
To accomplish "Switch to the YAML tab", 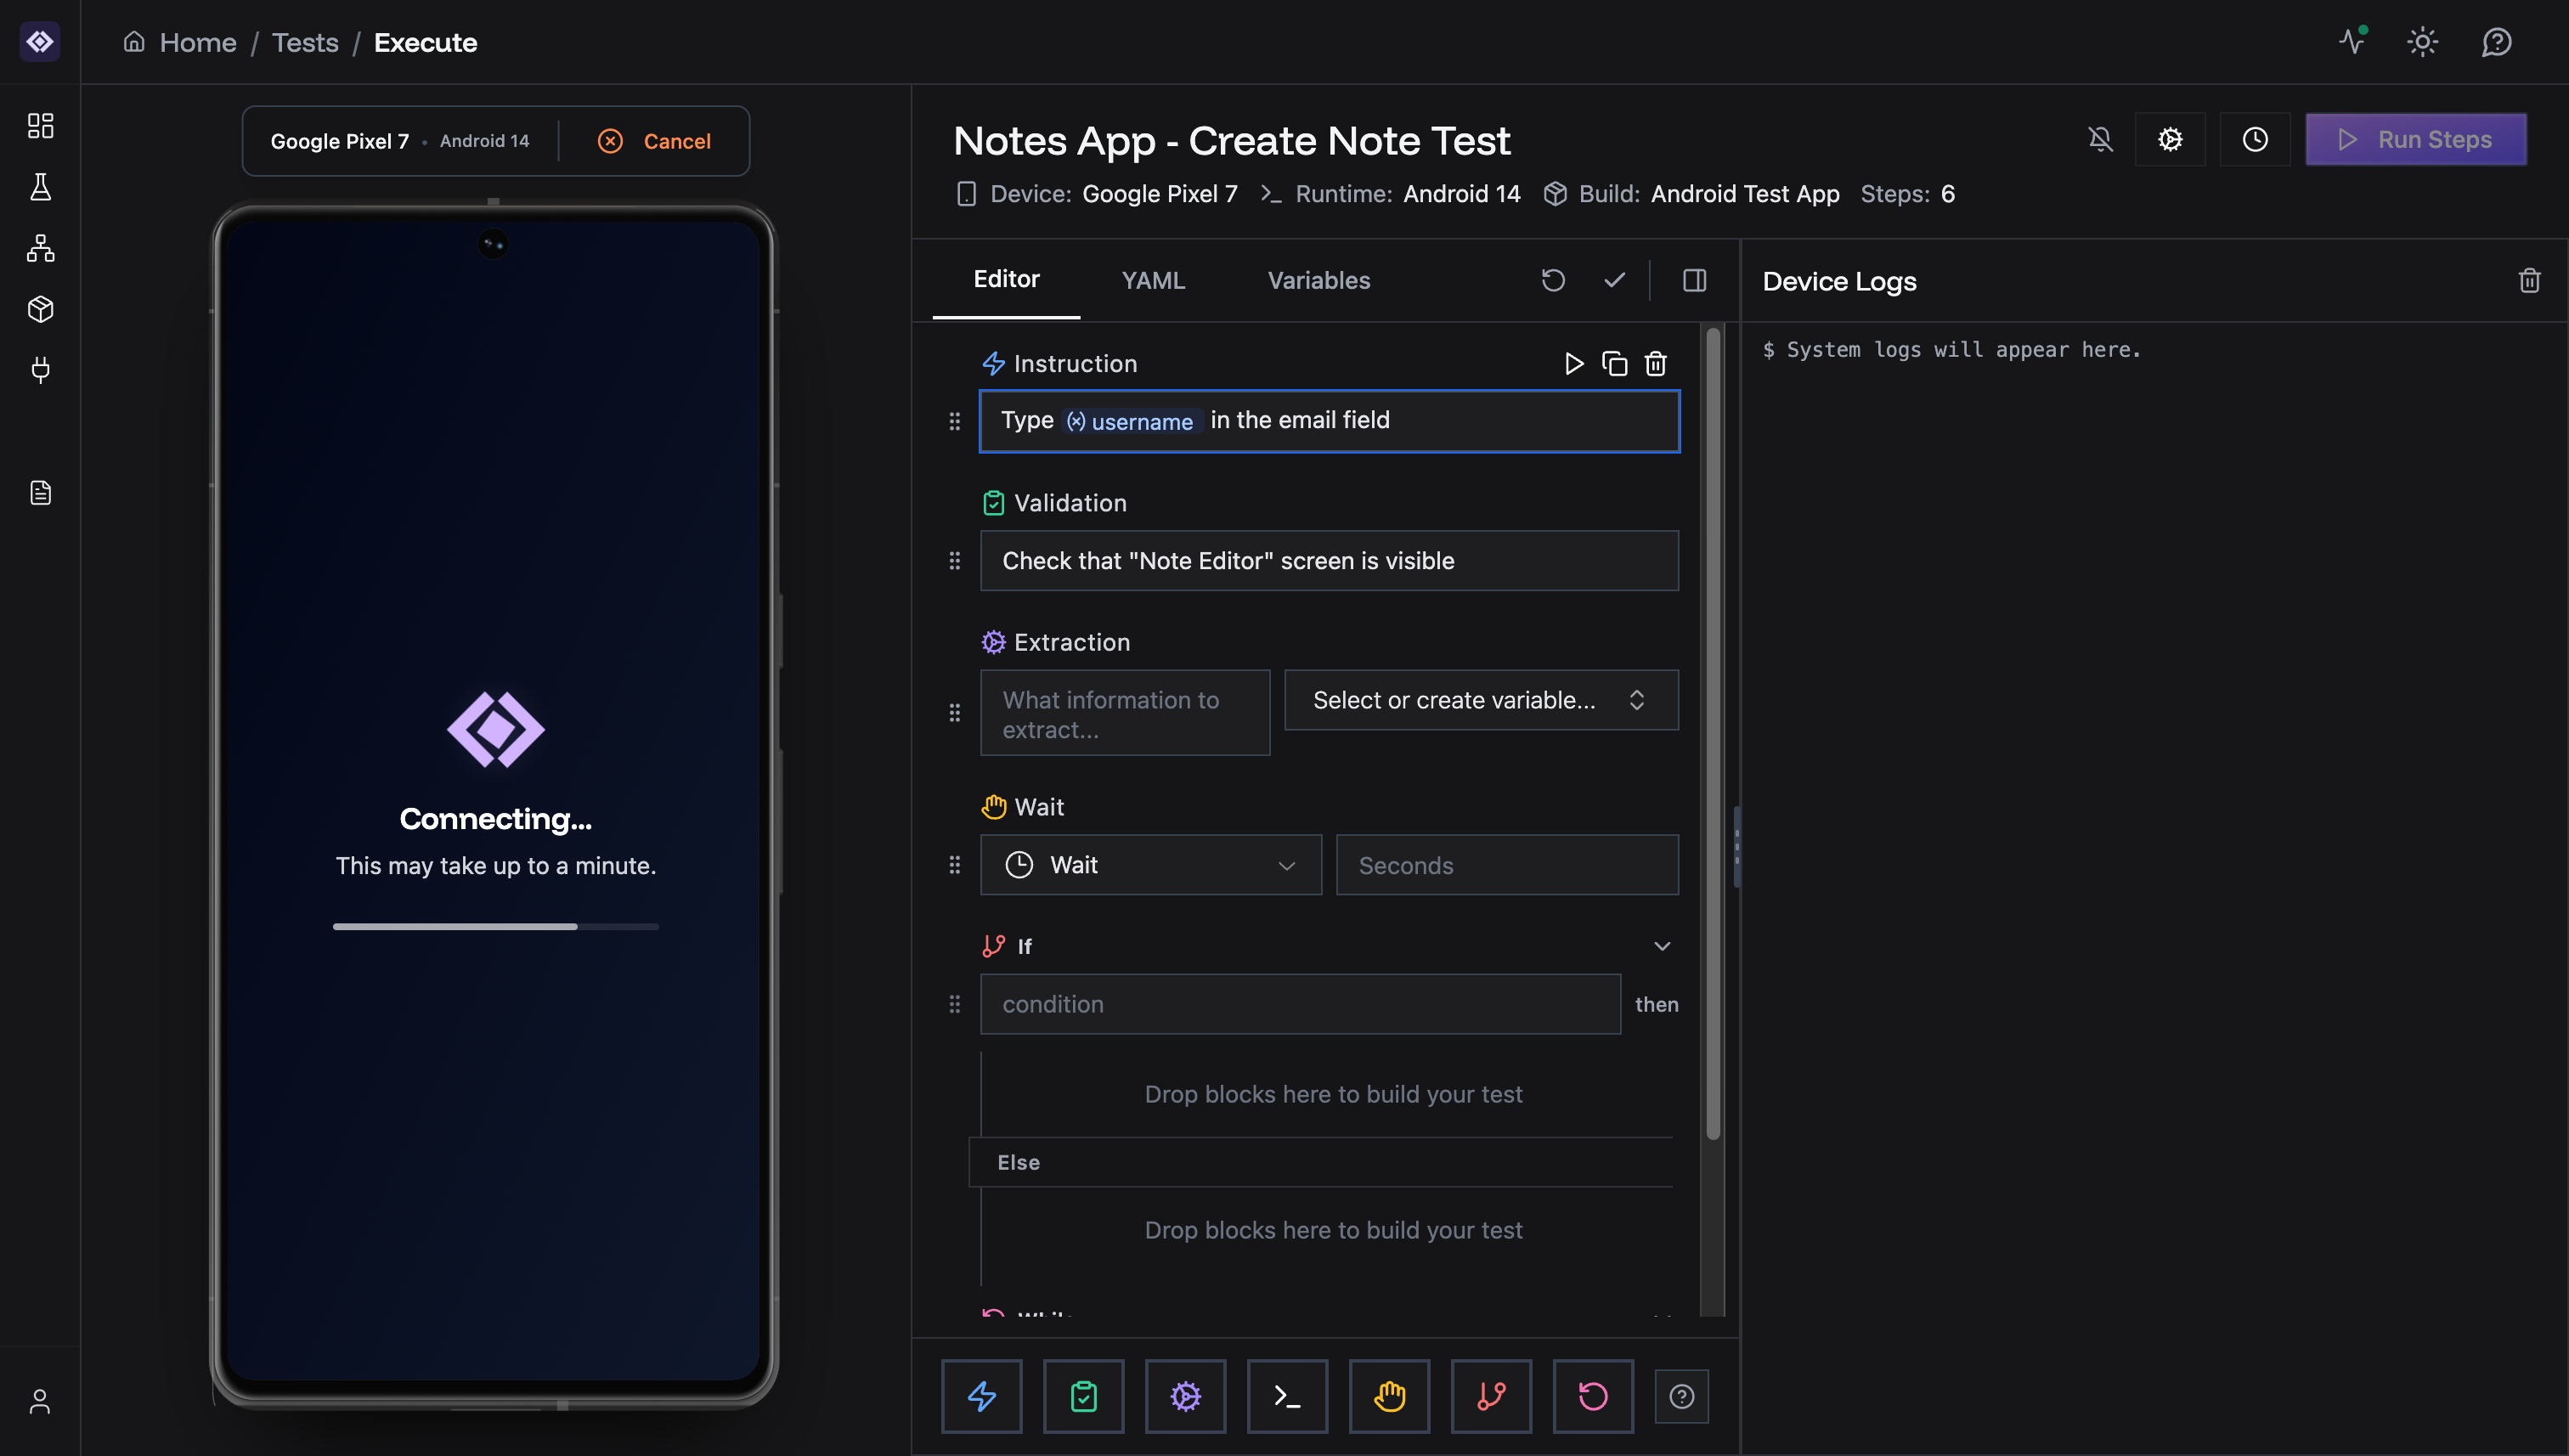I will tap(1153, 280).
